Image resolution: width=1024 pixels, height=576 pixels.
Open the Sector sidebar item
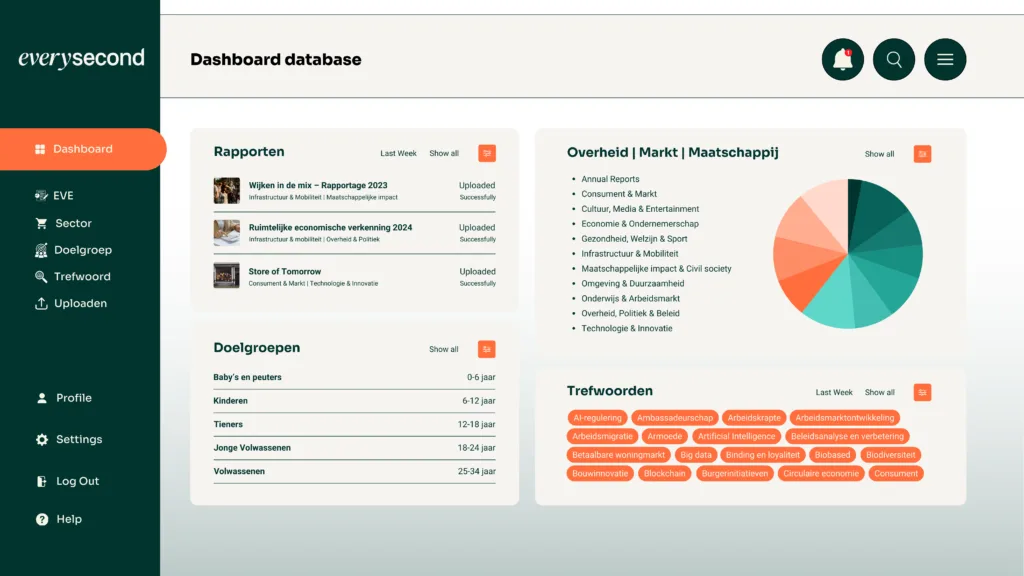click(x=73, y=223)
